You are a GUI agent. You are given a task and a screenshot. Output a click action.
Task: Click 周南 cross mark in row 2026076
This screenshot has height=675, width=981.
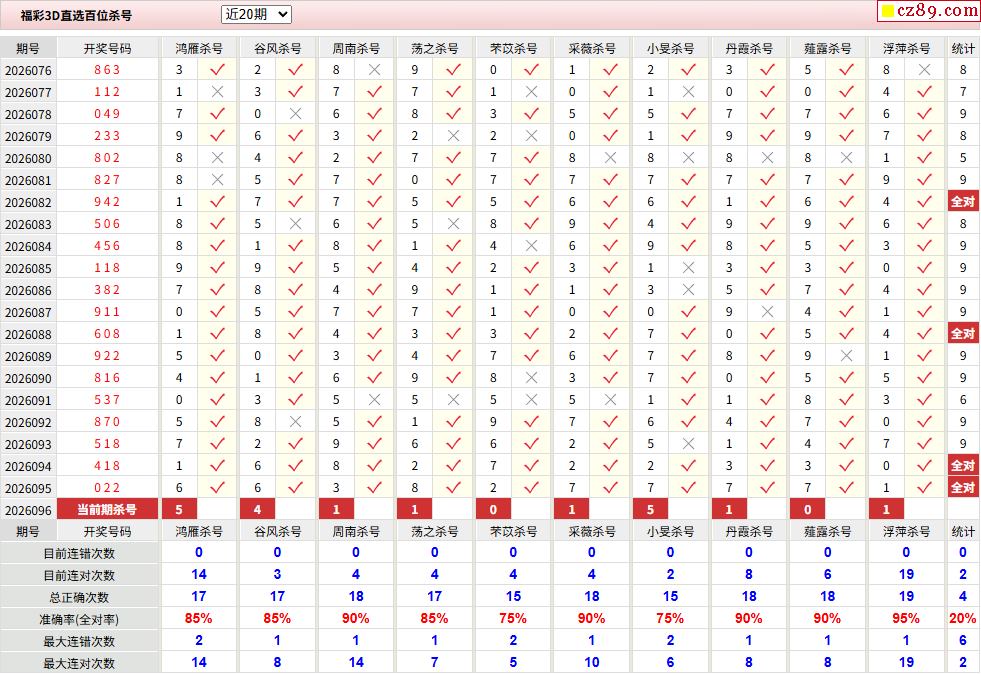point(374,70)
